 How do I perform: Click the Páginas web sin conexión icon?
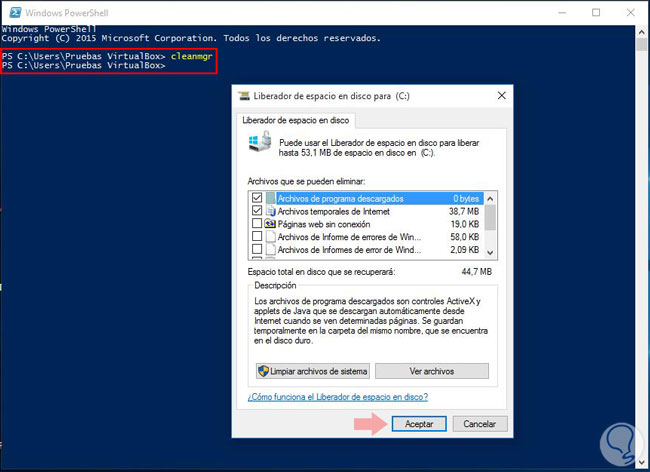click(271, 224)
